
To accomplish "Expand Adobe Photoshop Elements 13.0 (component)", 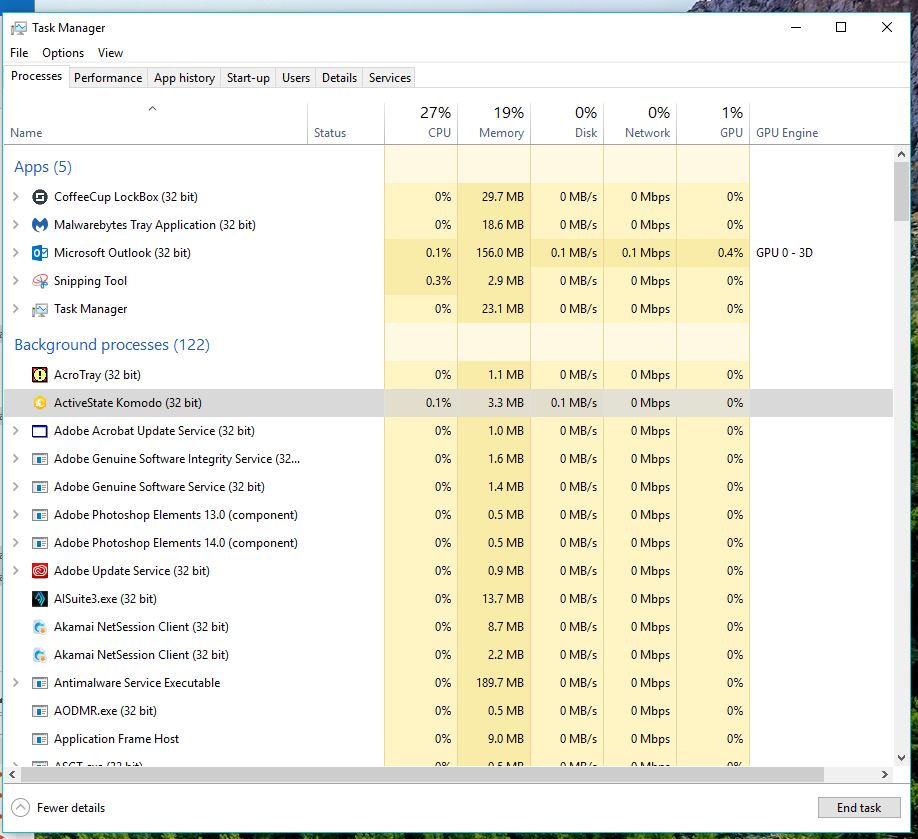I will coord(16,515).
